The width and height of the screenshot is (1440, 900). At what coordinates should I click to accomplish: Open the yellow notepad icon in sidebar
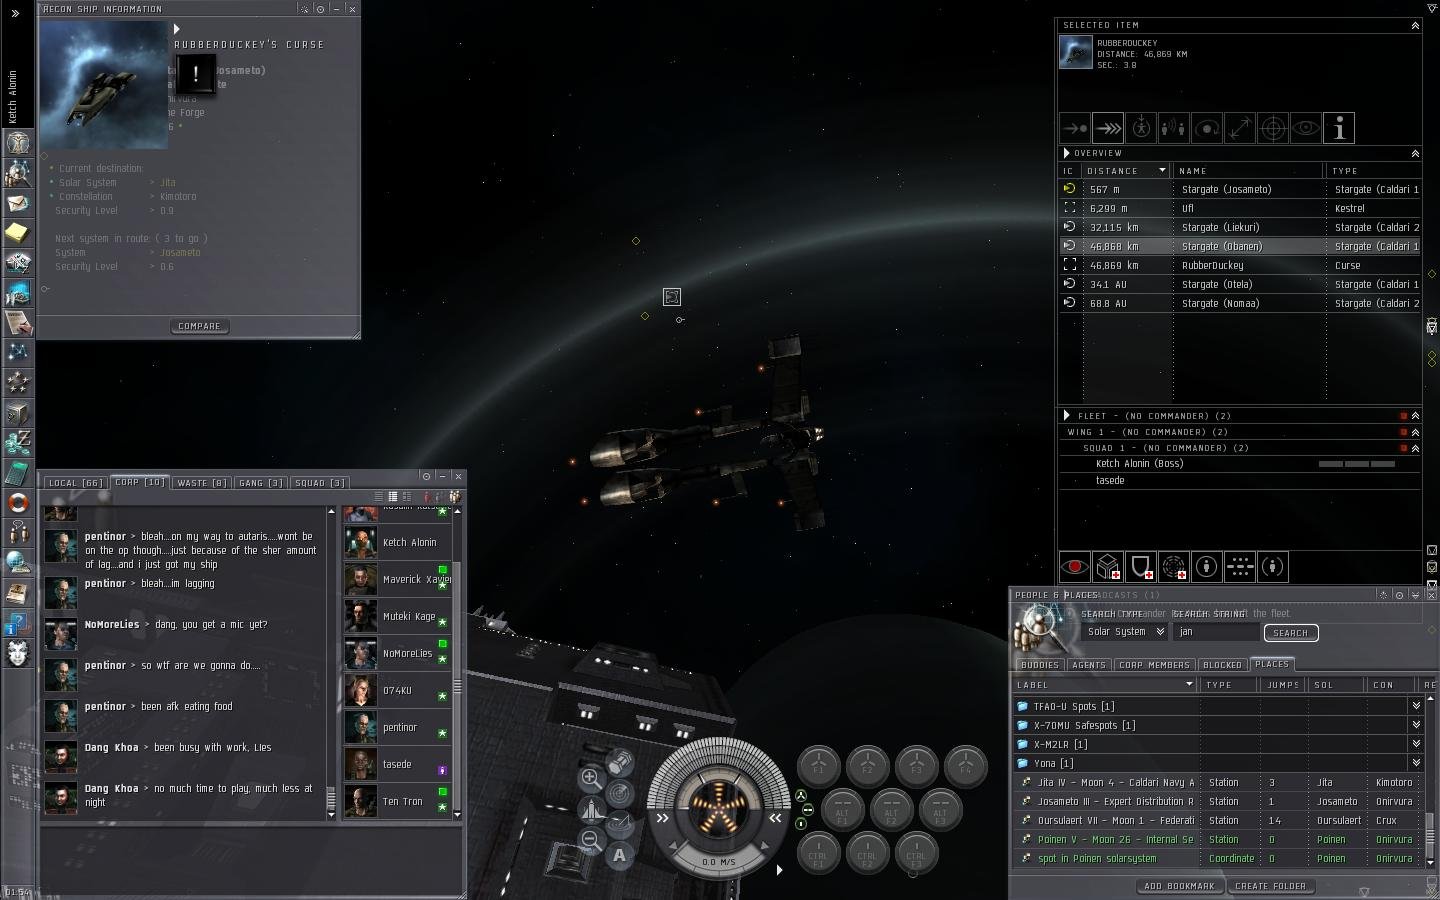click(18, 233)
